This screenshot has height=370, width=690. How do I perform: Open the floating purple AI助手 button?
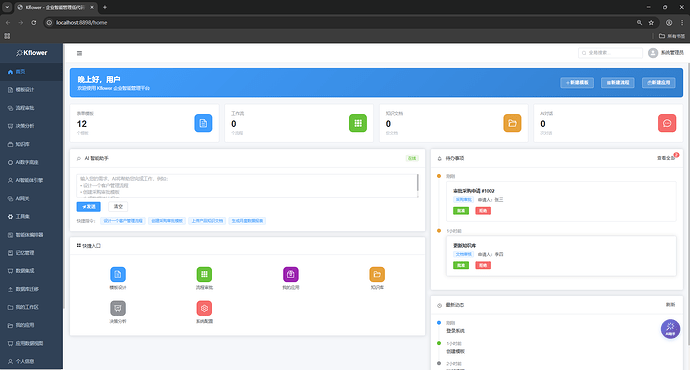click(x=670, y=329)
